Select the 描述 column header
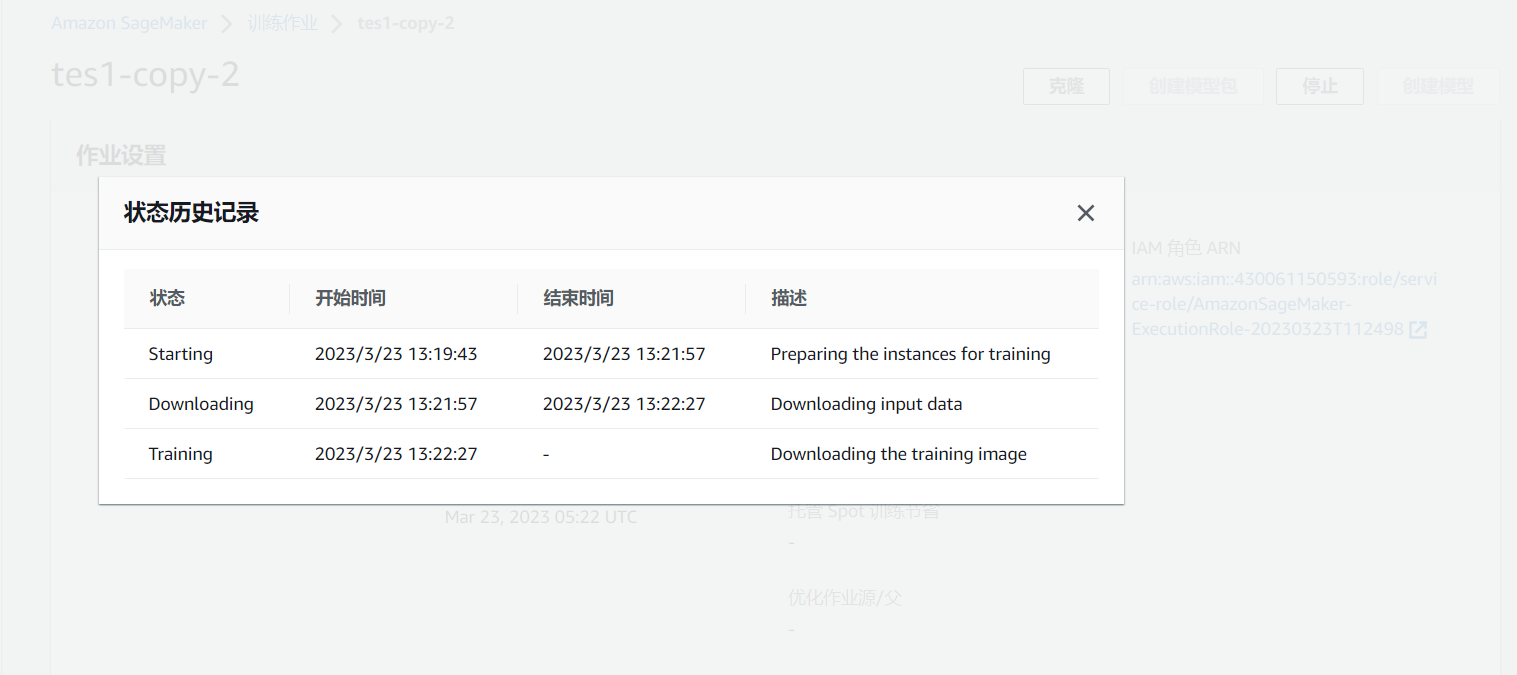The image size is (1517, 675). 789,298
